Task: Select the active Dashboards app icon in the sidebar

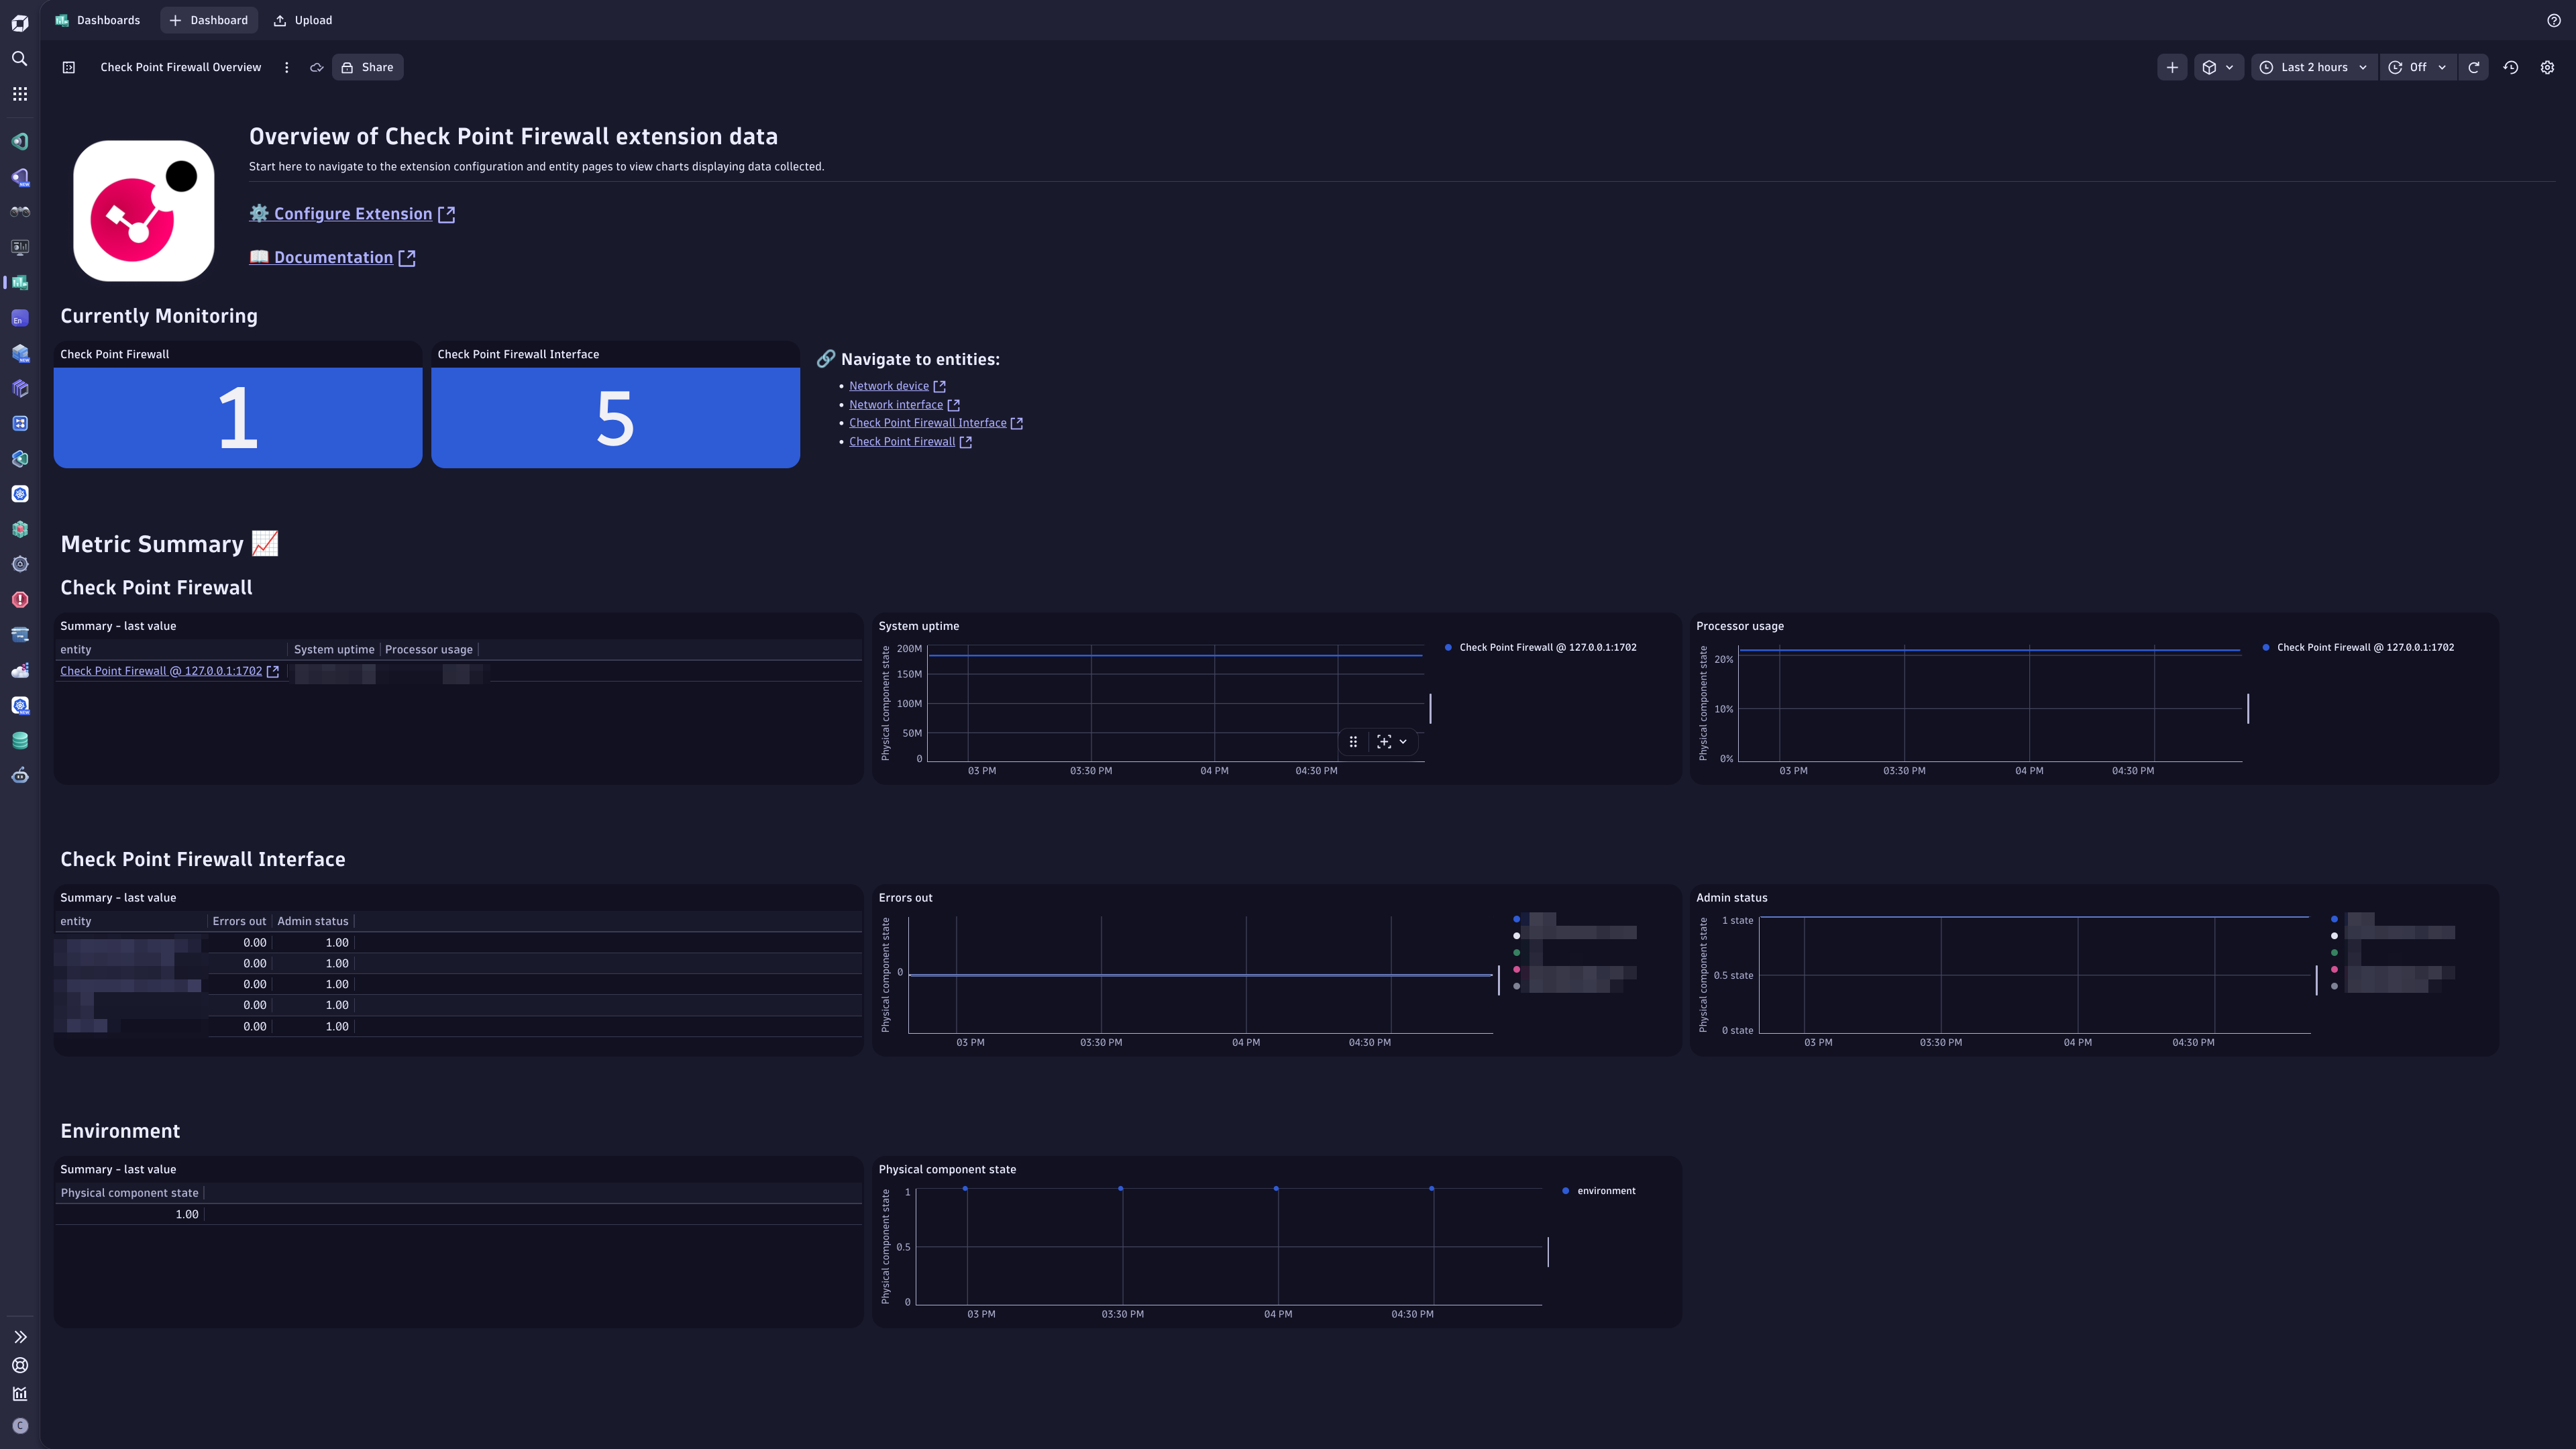Action: 20,283
